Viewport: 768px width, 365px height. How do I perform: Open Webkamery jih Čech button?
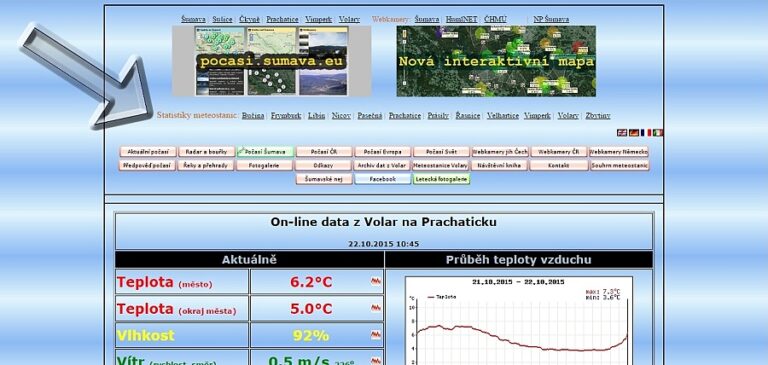pos(500,152)
